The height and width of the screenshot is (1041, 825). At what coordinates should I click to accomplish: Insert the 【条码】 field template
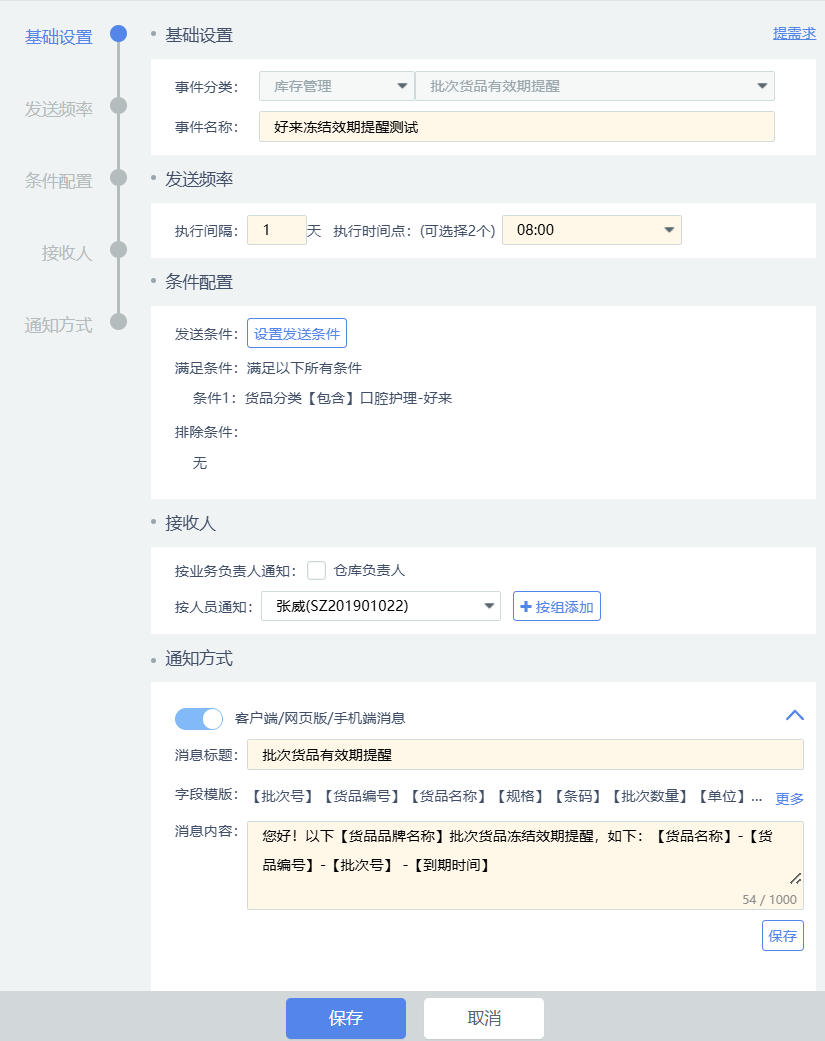[577, 796]
